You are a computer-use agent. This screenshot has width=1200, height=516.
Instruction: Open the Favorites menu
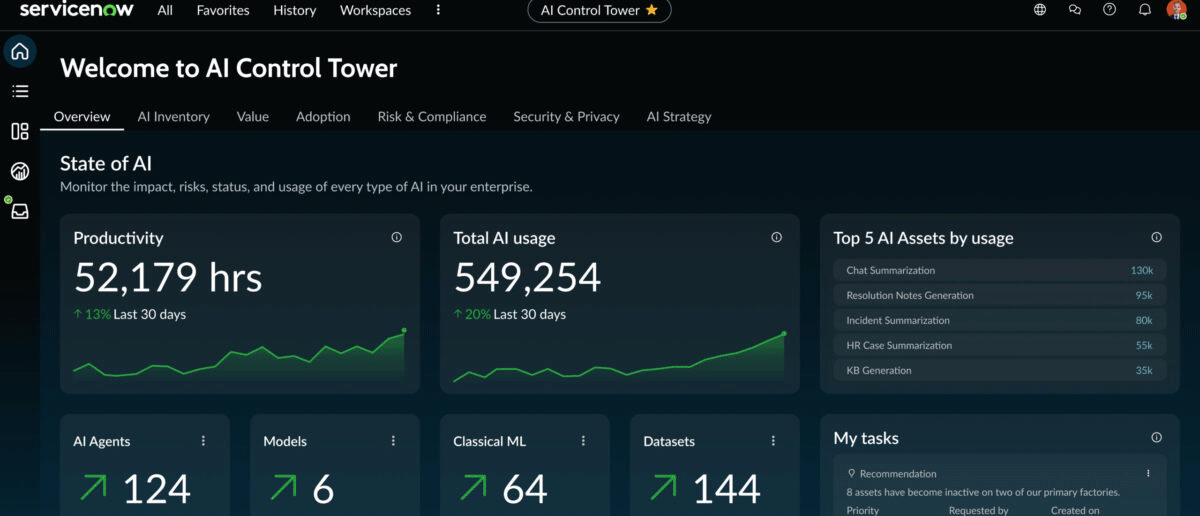[x=223, y=10]
